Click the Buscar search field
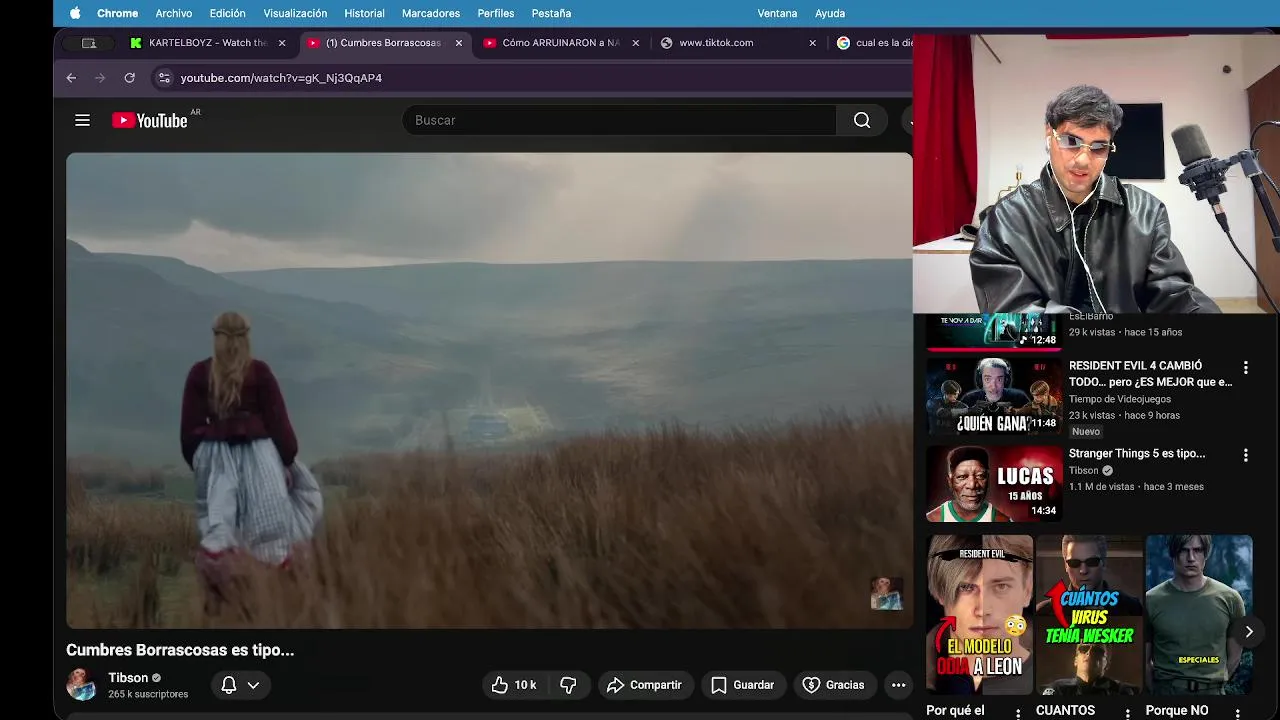Screen dimensions: 1280x720 tap(619, 120)
